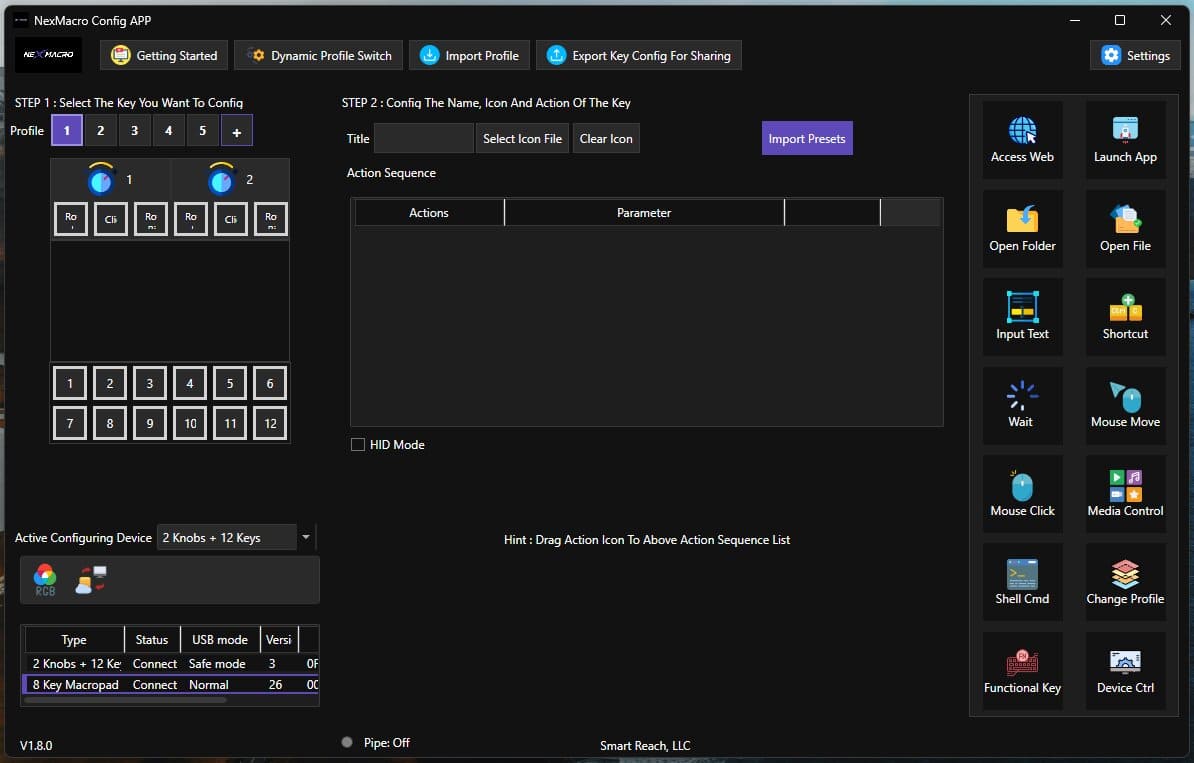Select the Wait action icon
1194x763 pixels.
[x=1022, y=404]
